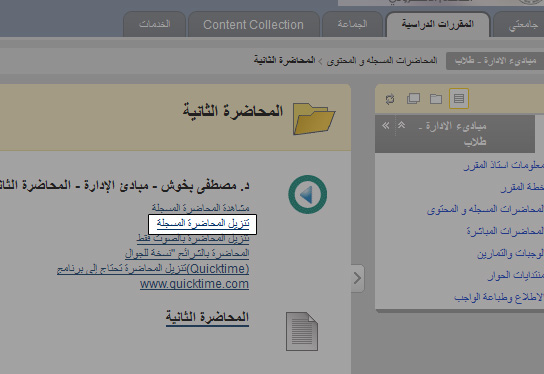Open المحاضرة بالشرائح نسخة للجوال link
Screen dimensions: 544x374
point(187,254)
